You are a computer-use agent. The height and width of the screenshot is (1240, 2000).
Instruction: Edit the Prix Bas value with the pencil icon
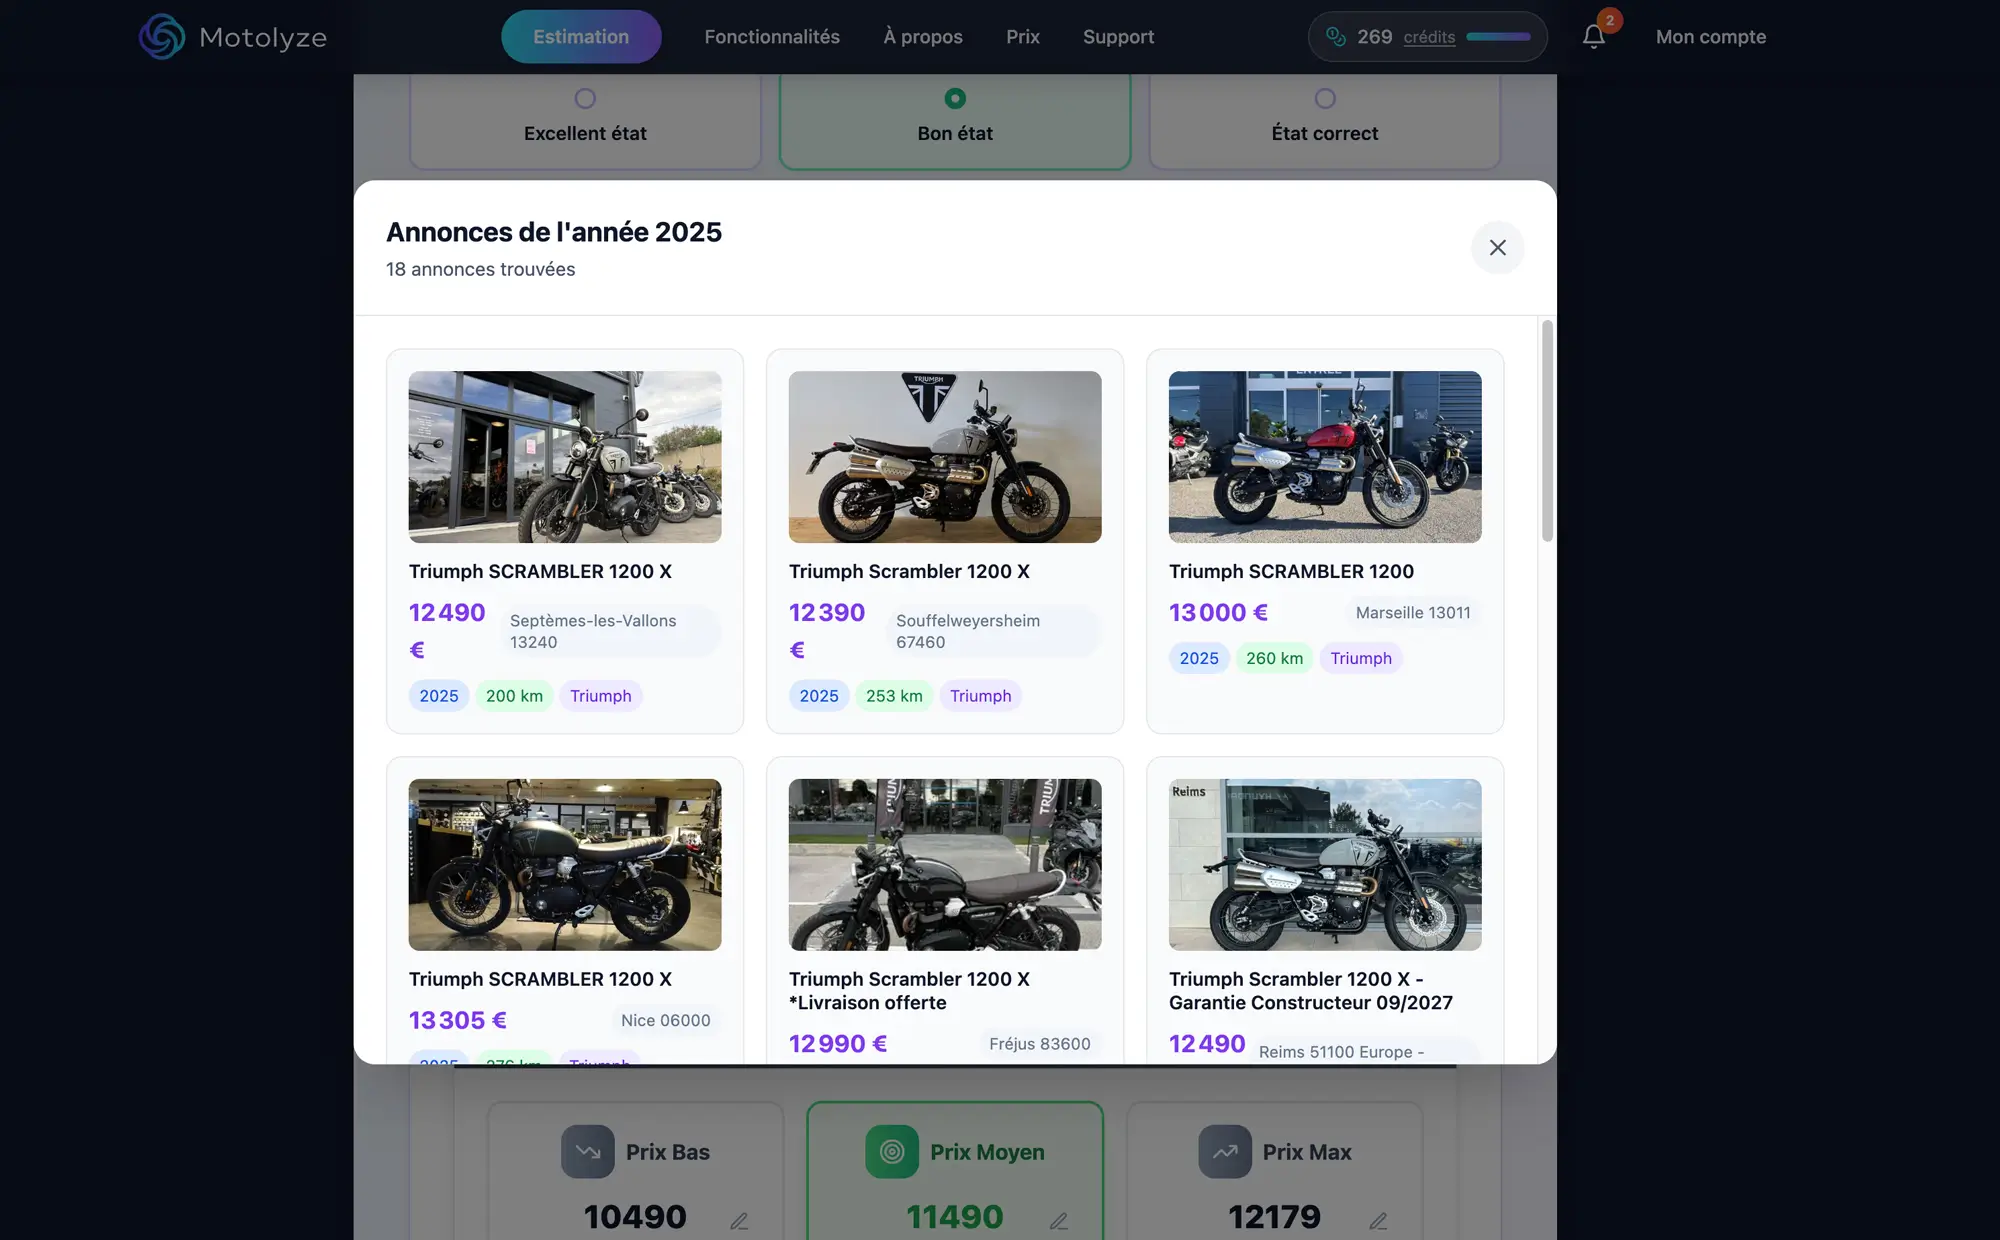click(740, 1221)
